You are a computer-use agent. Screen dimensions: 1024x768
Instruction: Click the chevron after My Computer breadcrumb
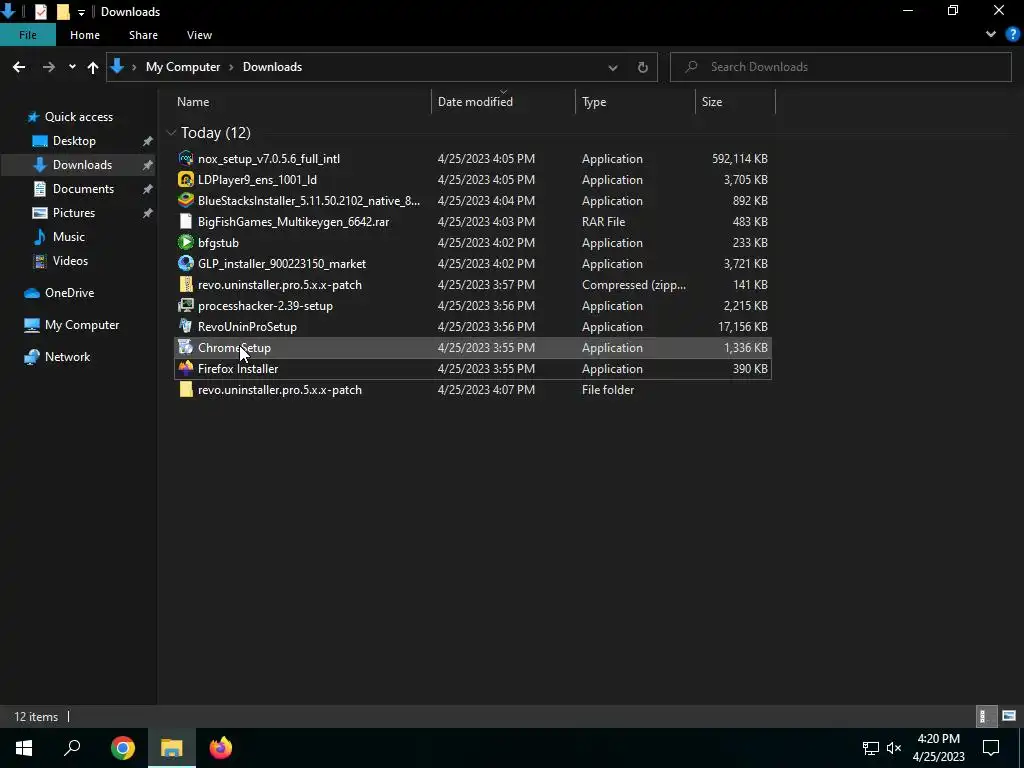(231, 67)
